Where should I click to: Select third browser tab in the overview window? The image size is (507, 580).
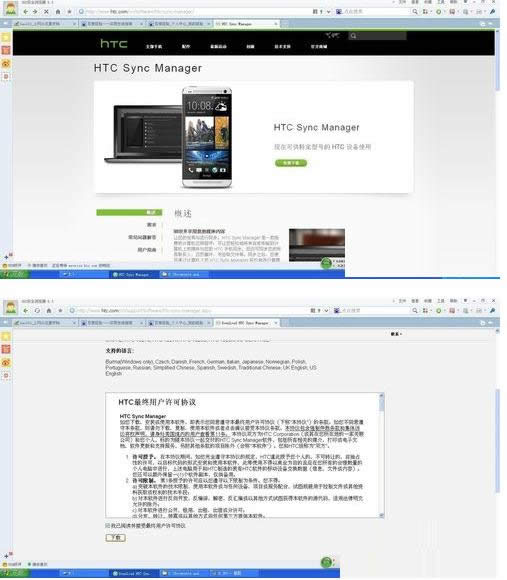point(179,24)
